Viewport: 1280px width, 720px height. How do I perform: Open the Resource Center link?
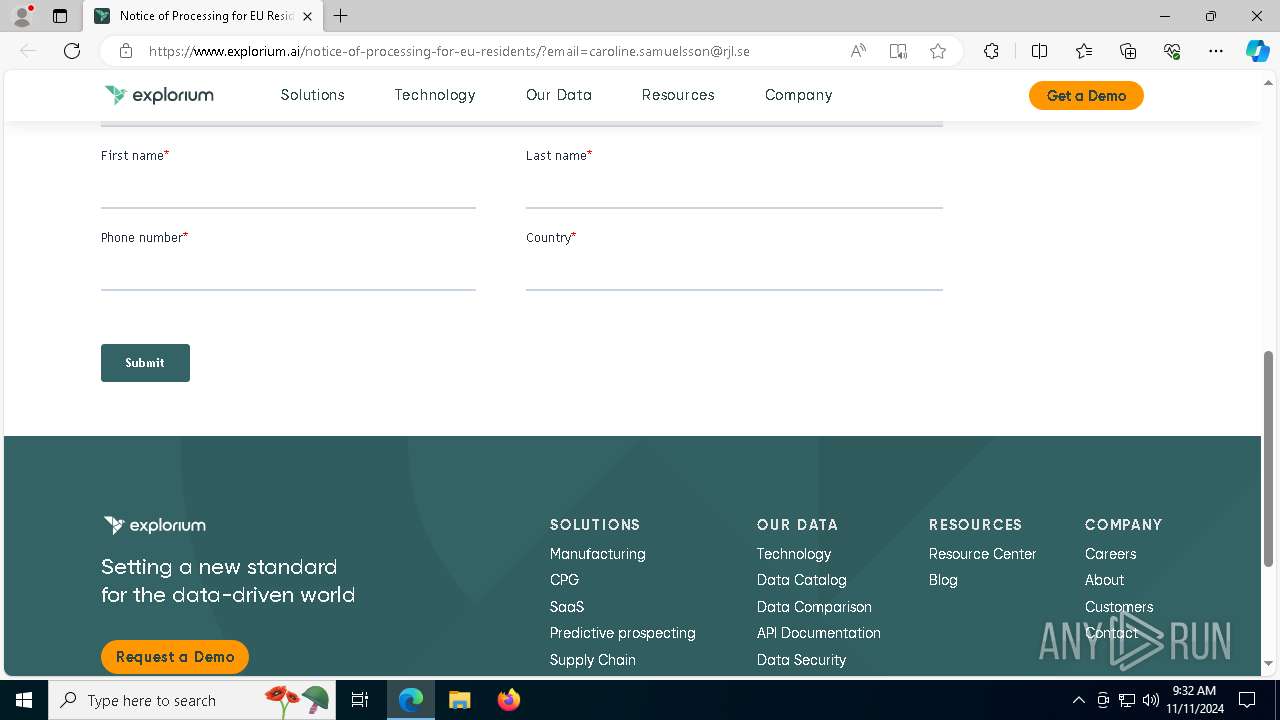pyautogui.click(x=982, y=554)
